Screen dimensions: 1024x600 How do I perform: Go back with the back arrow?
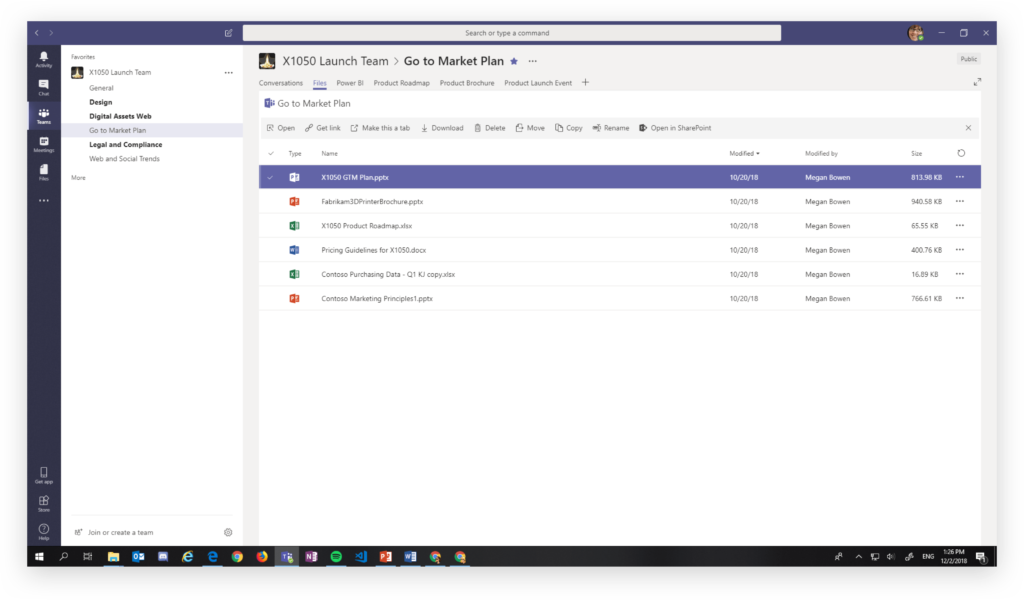[x=37, y=33]
